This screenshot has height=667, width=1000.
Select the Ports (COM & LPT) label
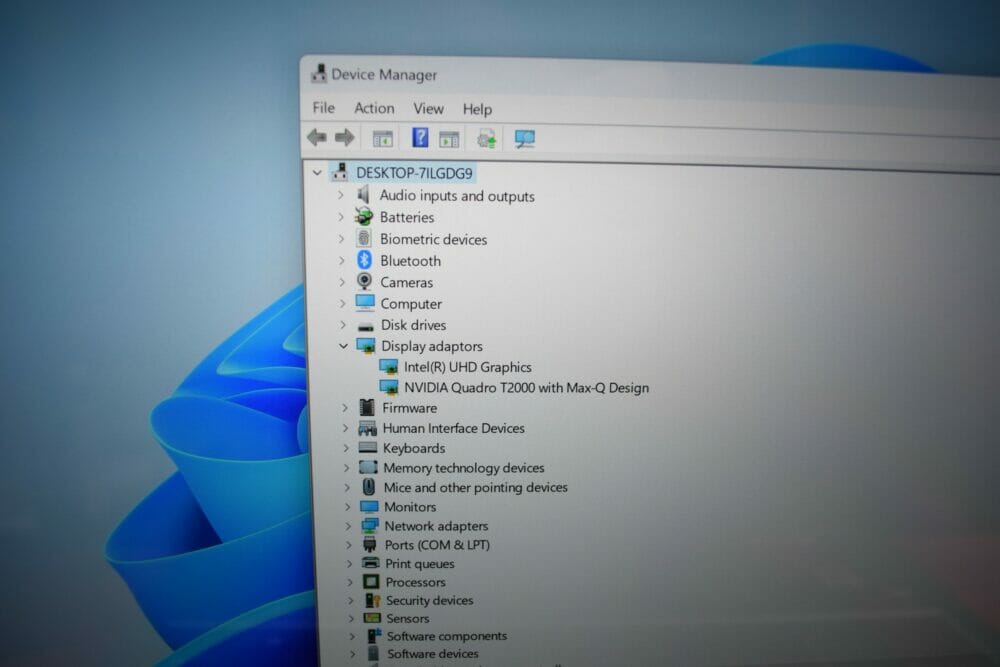(x=437, y=545)
